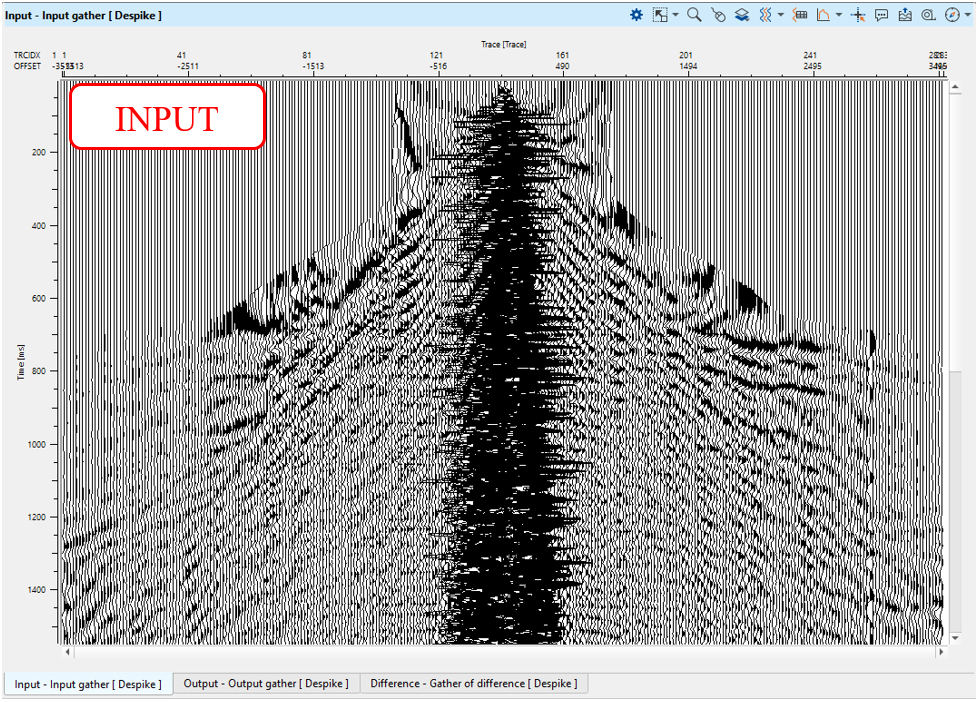Select the wiggle trace display icon
The height and width of the screenshot is (702, 979).
pos(766,15)
